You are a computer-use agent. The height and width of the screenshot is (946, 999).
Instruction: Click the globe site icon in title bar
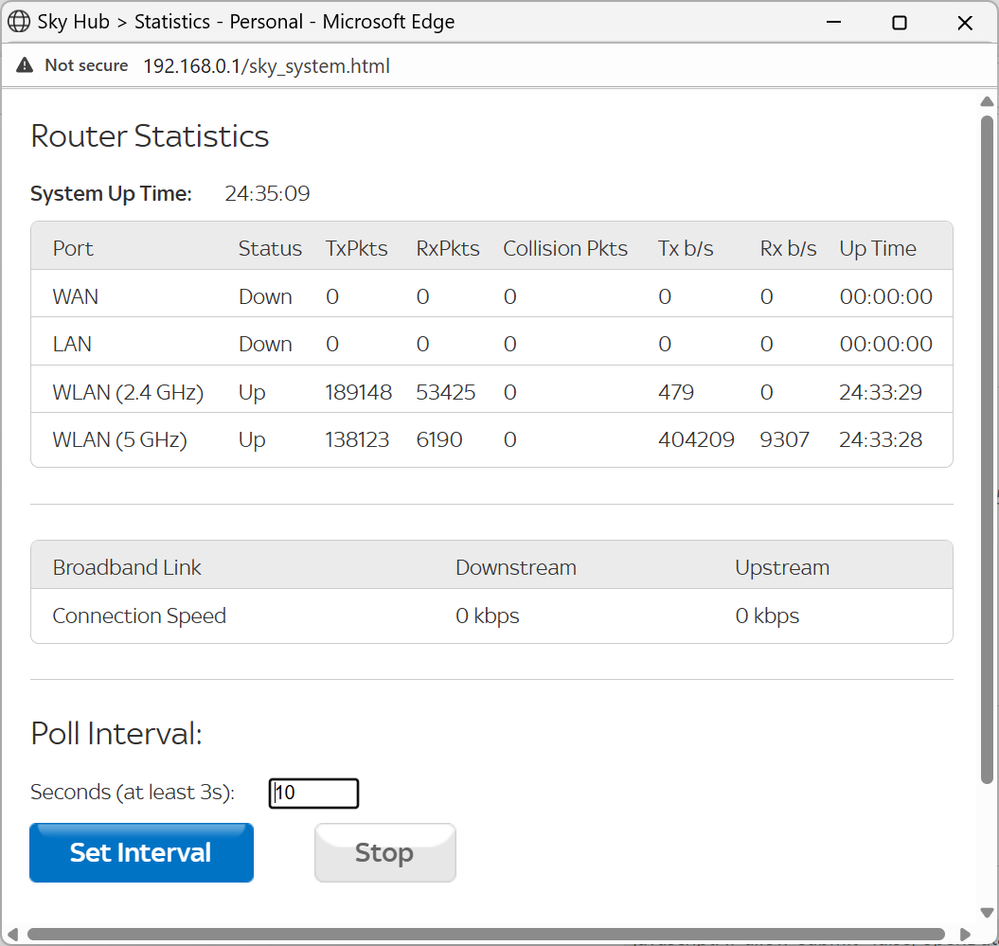(x=19, y=22)
